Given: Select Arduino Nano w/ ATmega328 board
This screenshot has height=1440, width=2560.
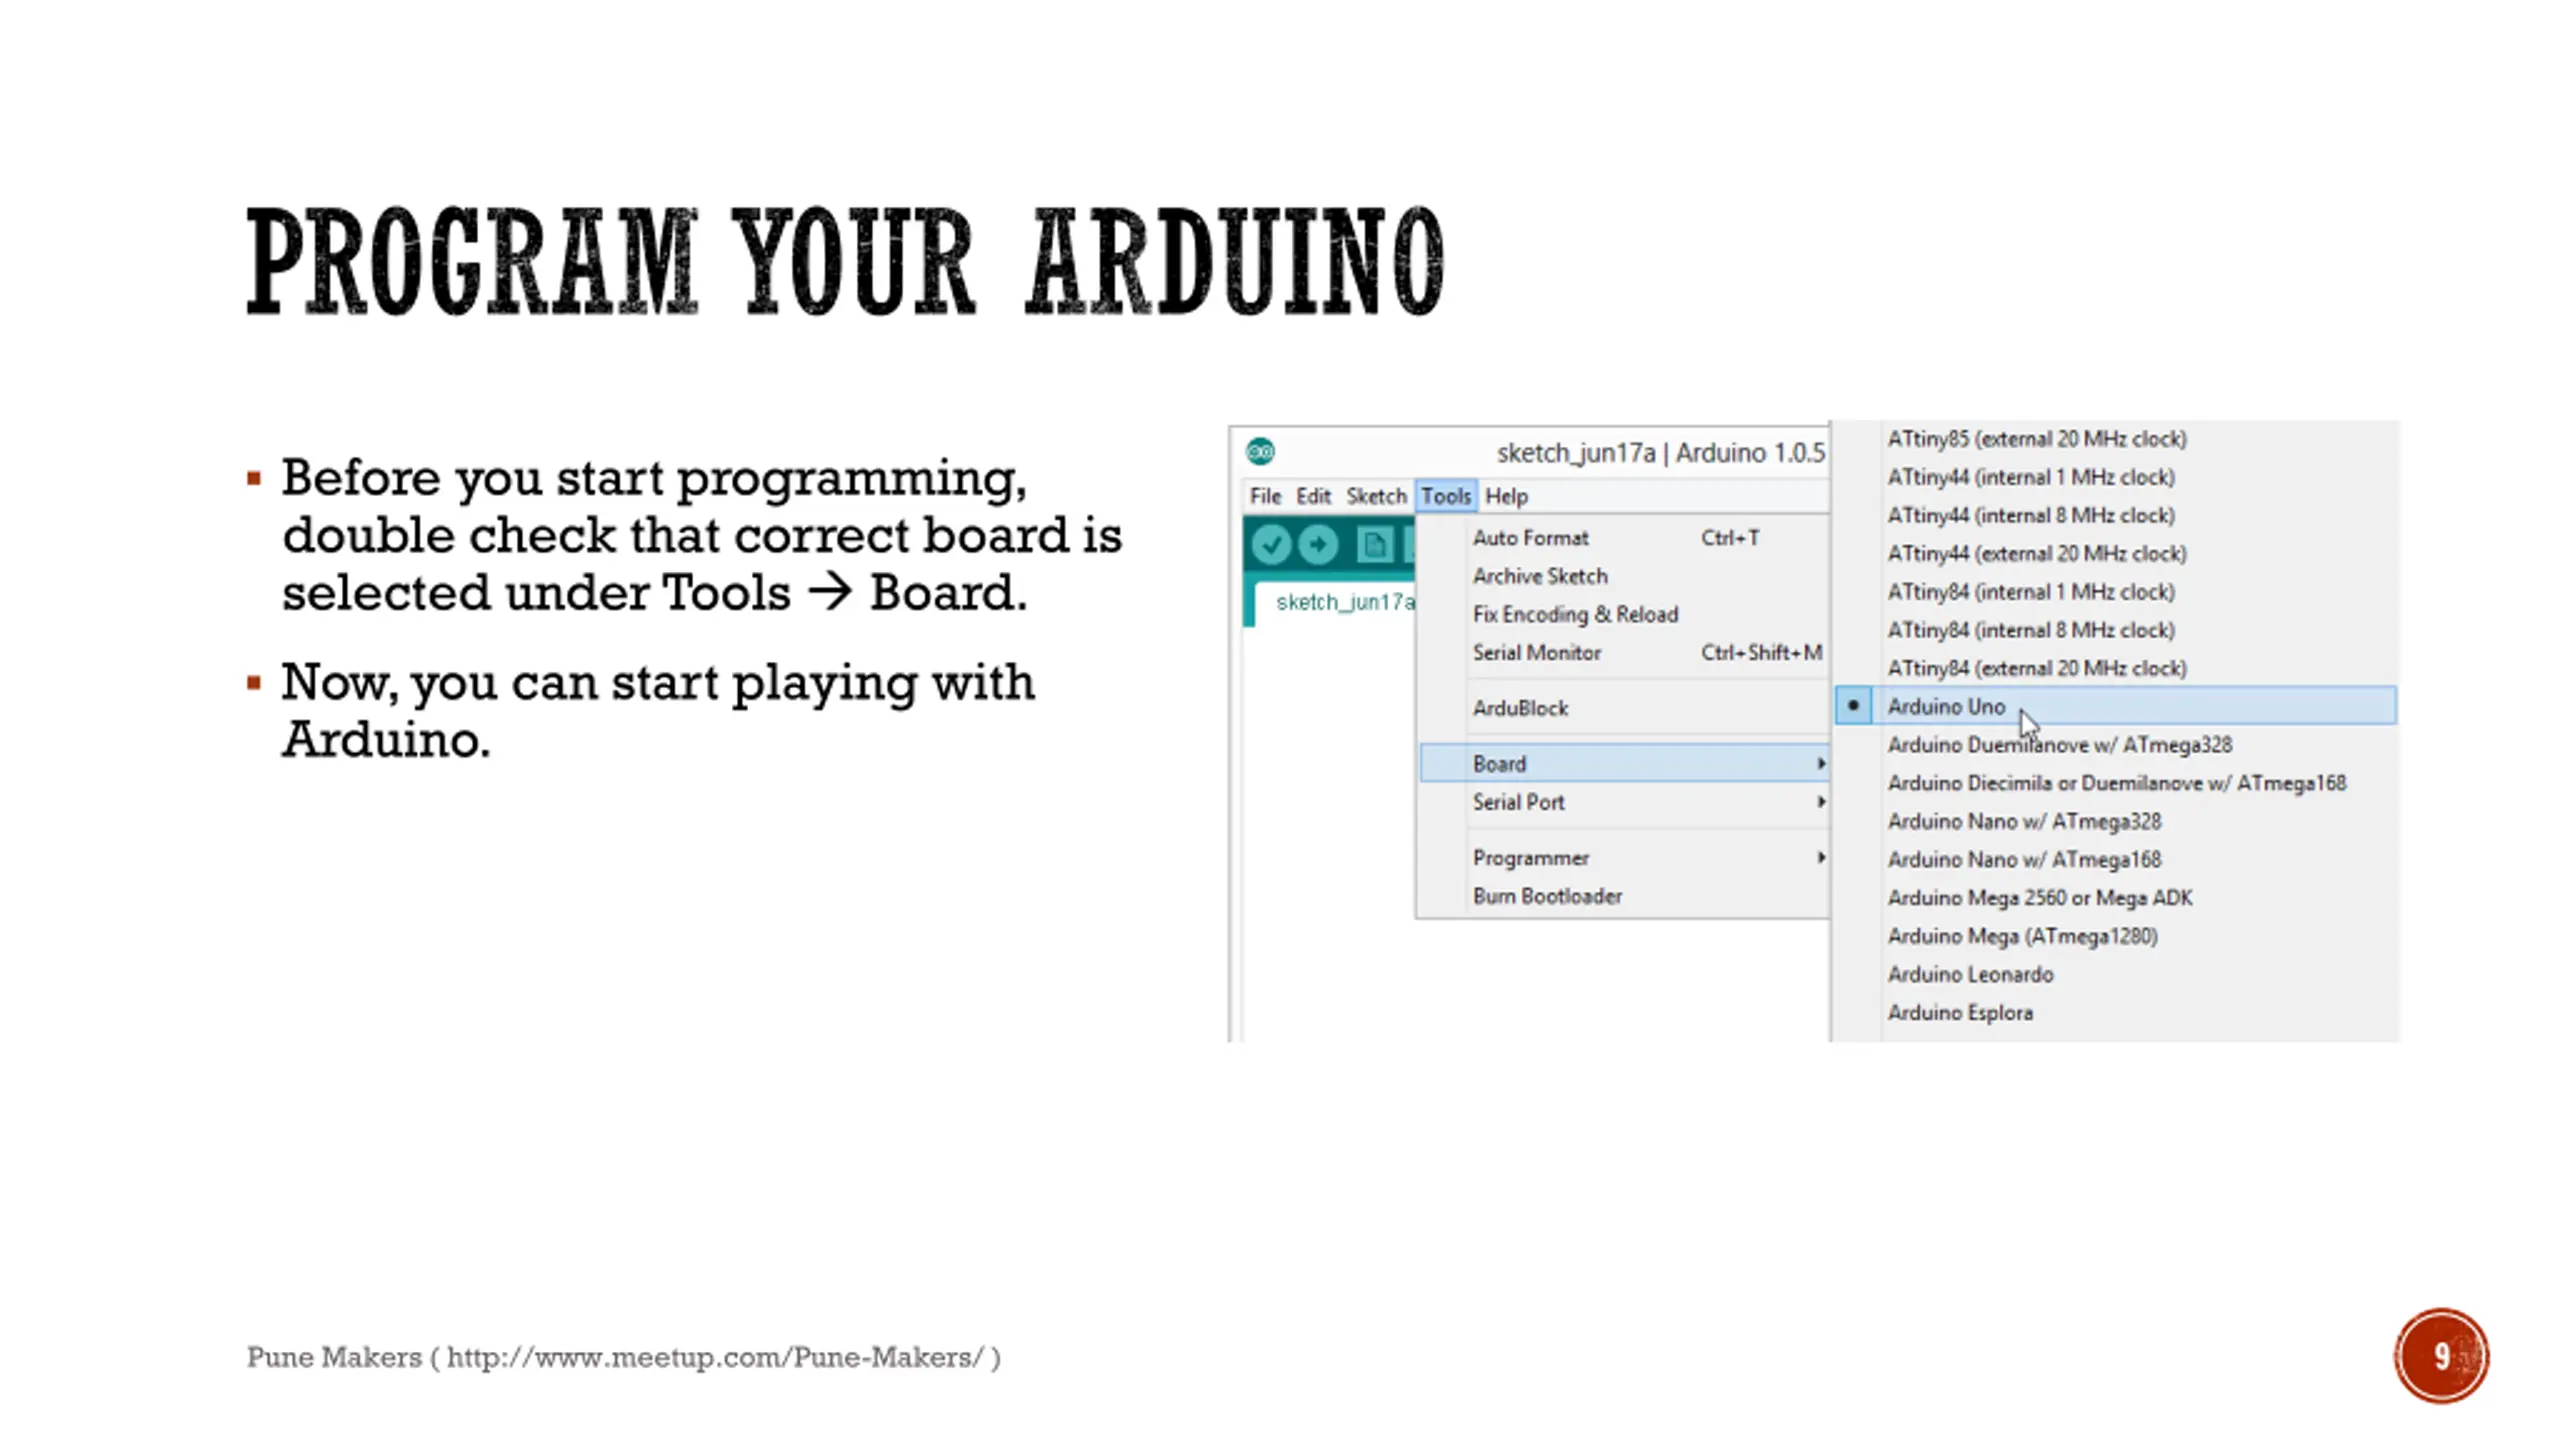Looking at the screenshot, I should click(2116, 821).
